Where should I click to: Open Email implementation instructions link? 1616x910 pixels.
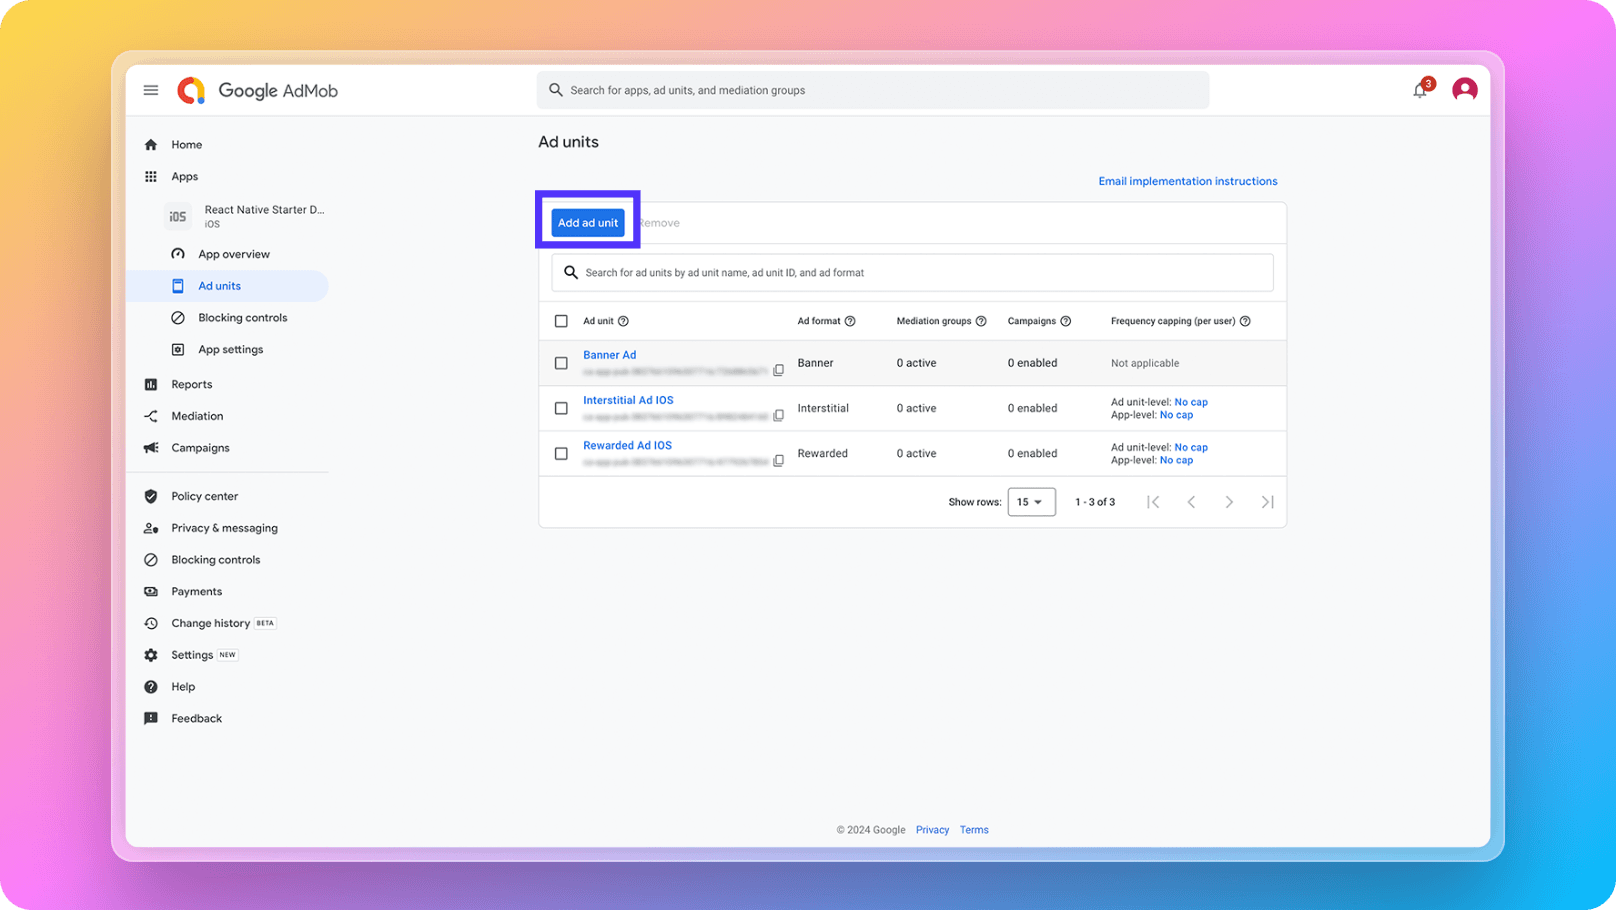click(x=1187, y=181)
